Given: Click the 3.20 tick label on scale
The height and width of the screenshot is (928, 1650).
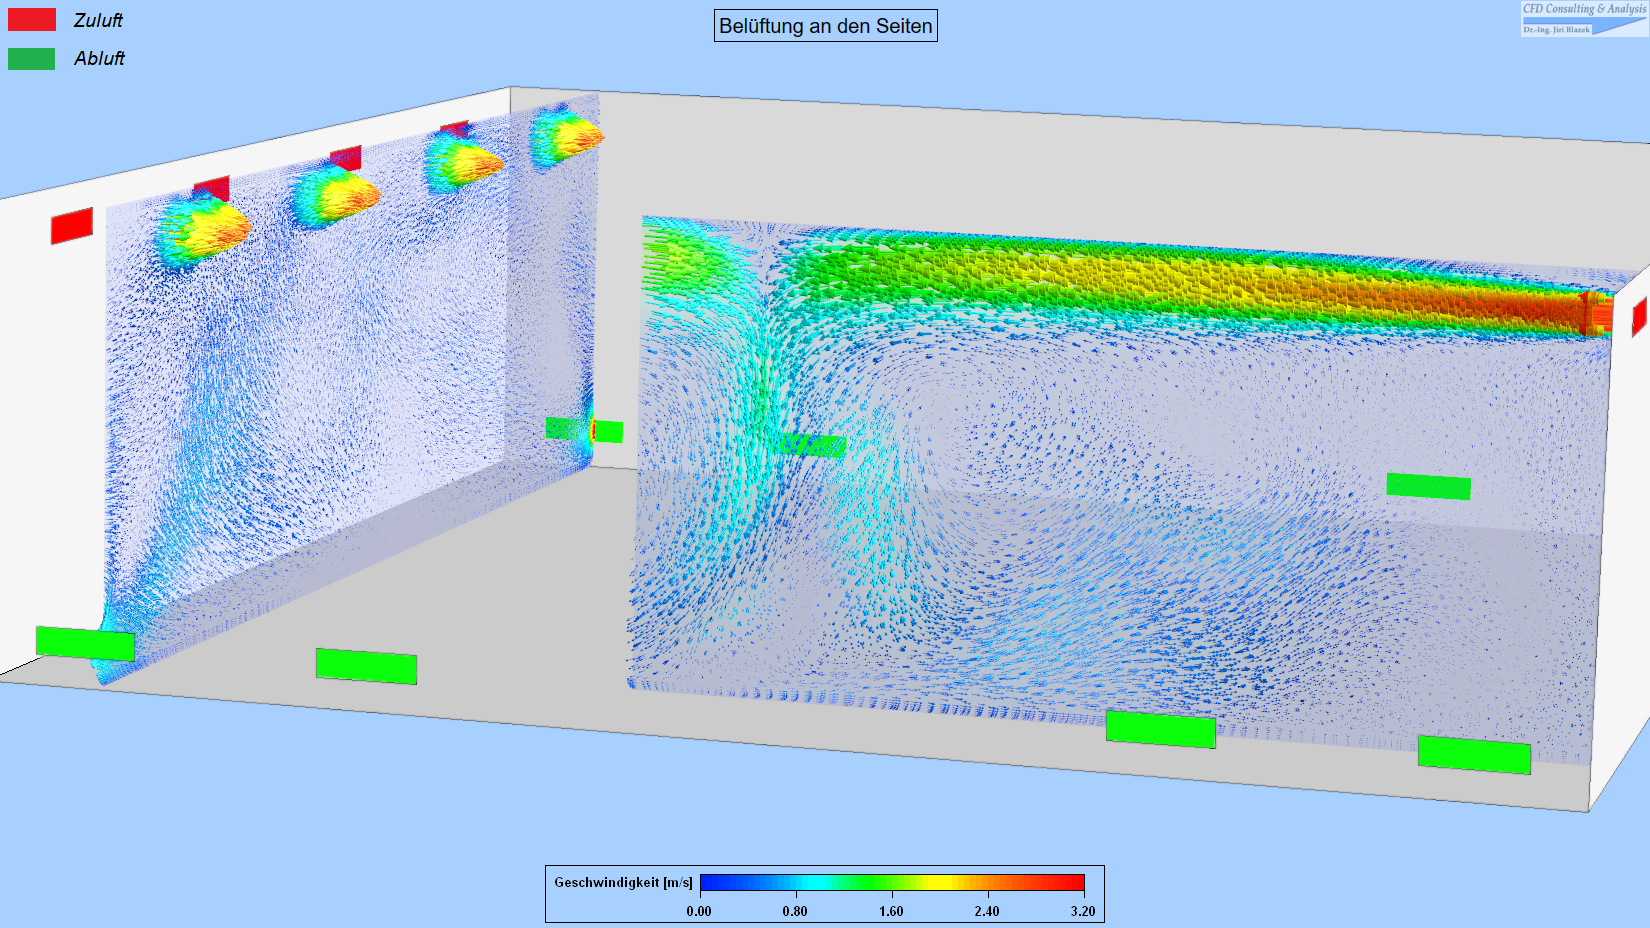Looking at the screenshot, I should coord(1083,911).
